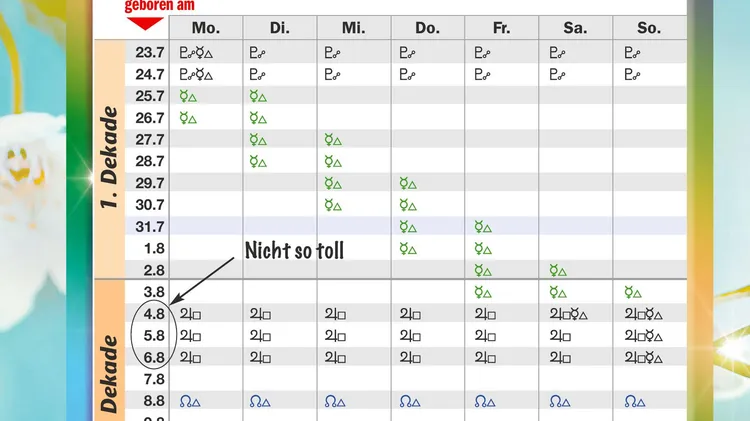Click the Mercury trine symbol in row 31.7 under Do.
Screen dimensions: 750x421
410,227
